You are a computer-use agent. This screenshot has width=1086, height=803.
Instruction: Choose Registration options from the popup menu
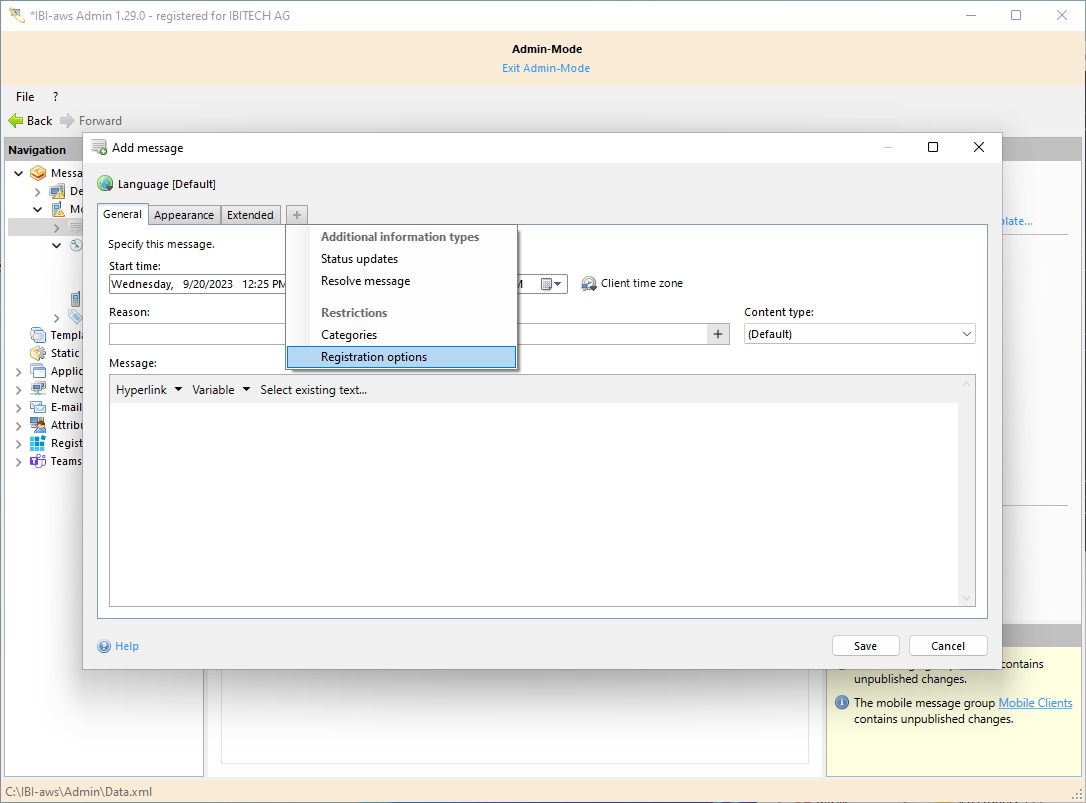coord(373,357)
